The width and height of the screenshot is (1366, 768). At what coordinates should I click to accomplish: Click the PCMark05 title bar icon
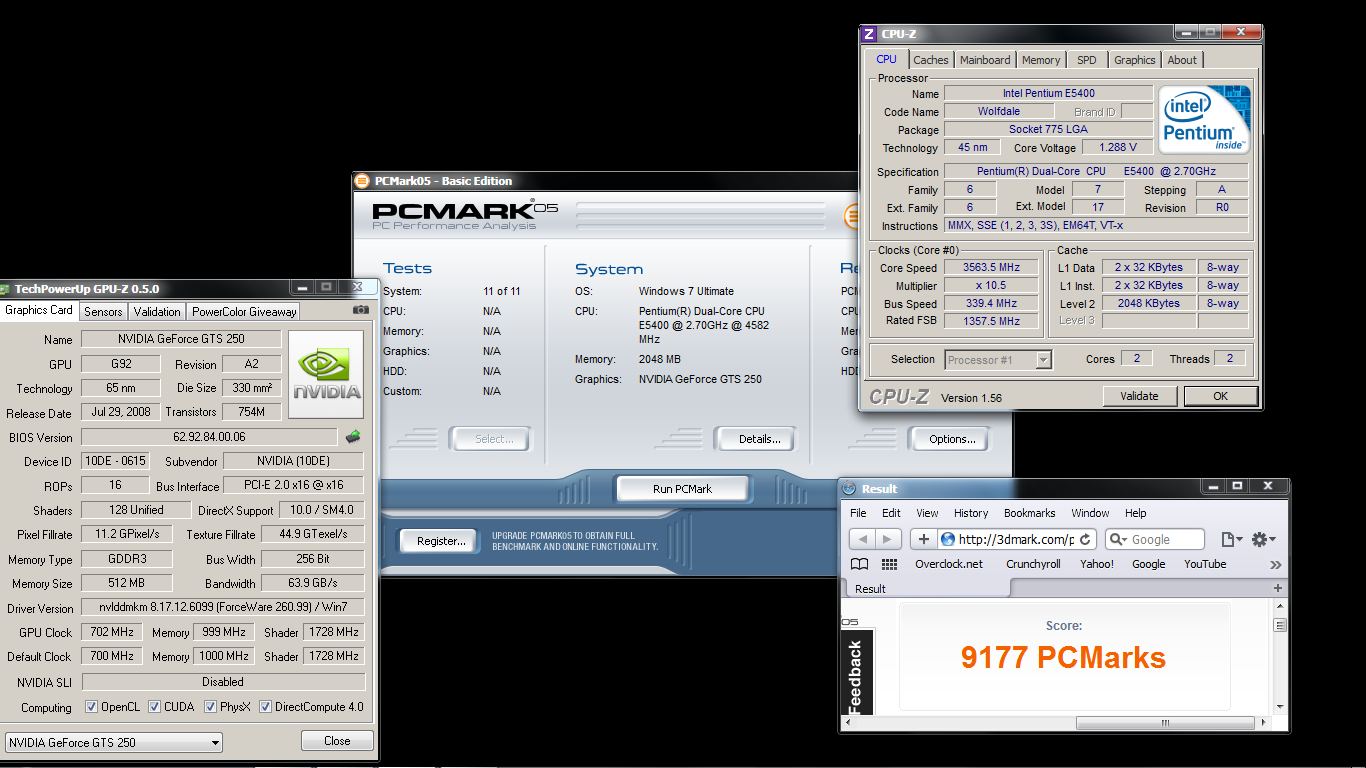click(x=362, y=181)
